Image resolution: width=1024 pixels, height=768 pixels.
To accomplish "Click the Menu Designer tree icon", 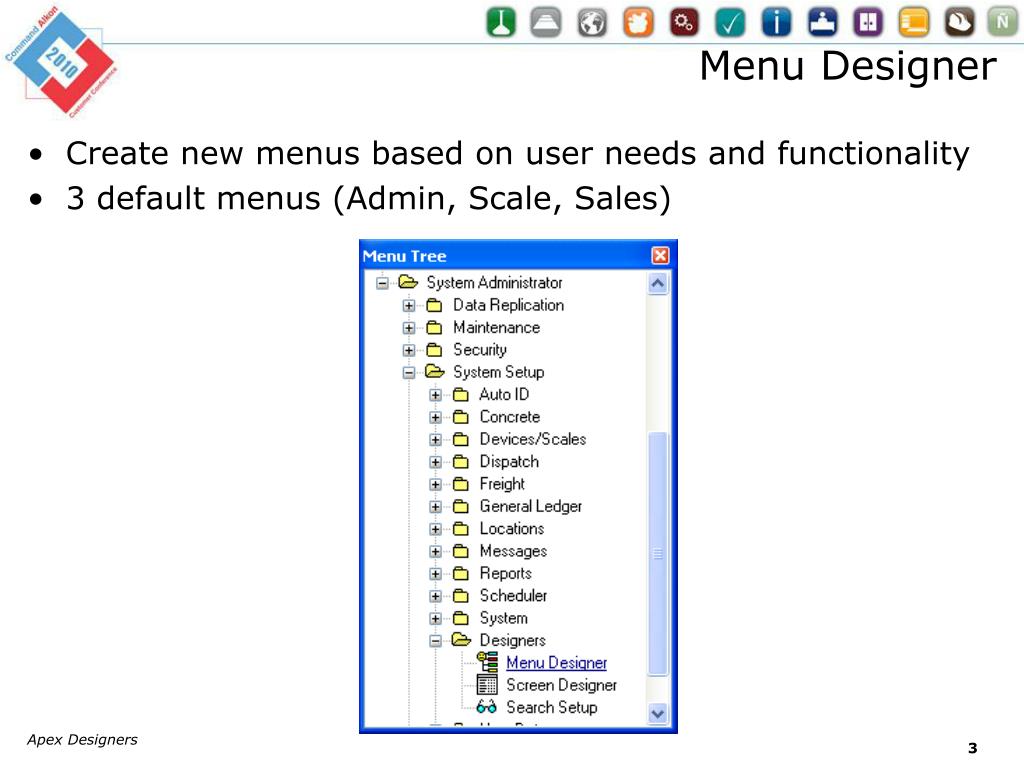I will click(x=487, y=662).
